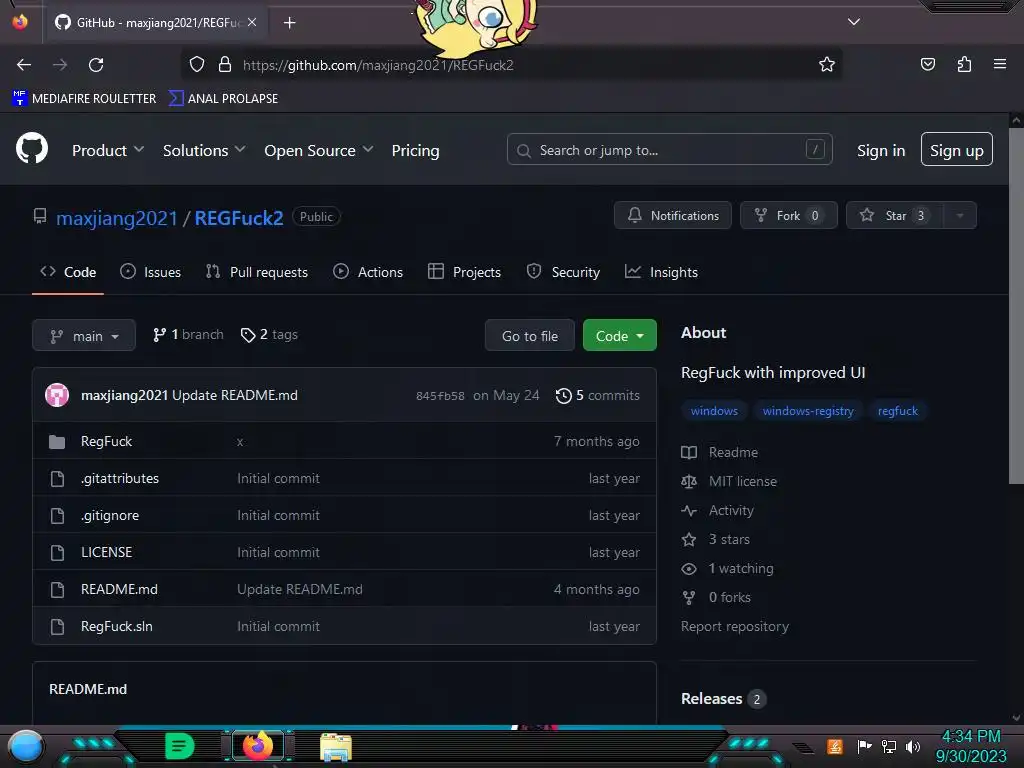
Task: Click the GitHub Octocat logo
Action: tap(32, 149)
